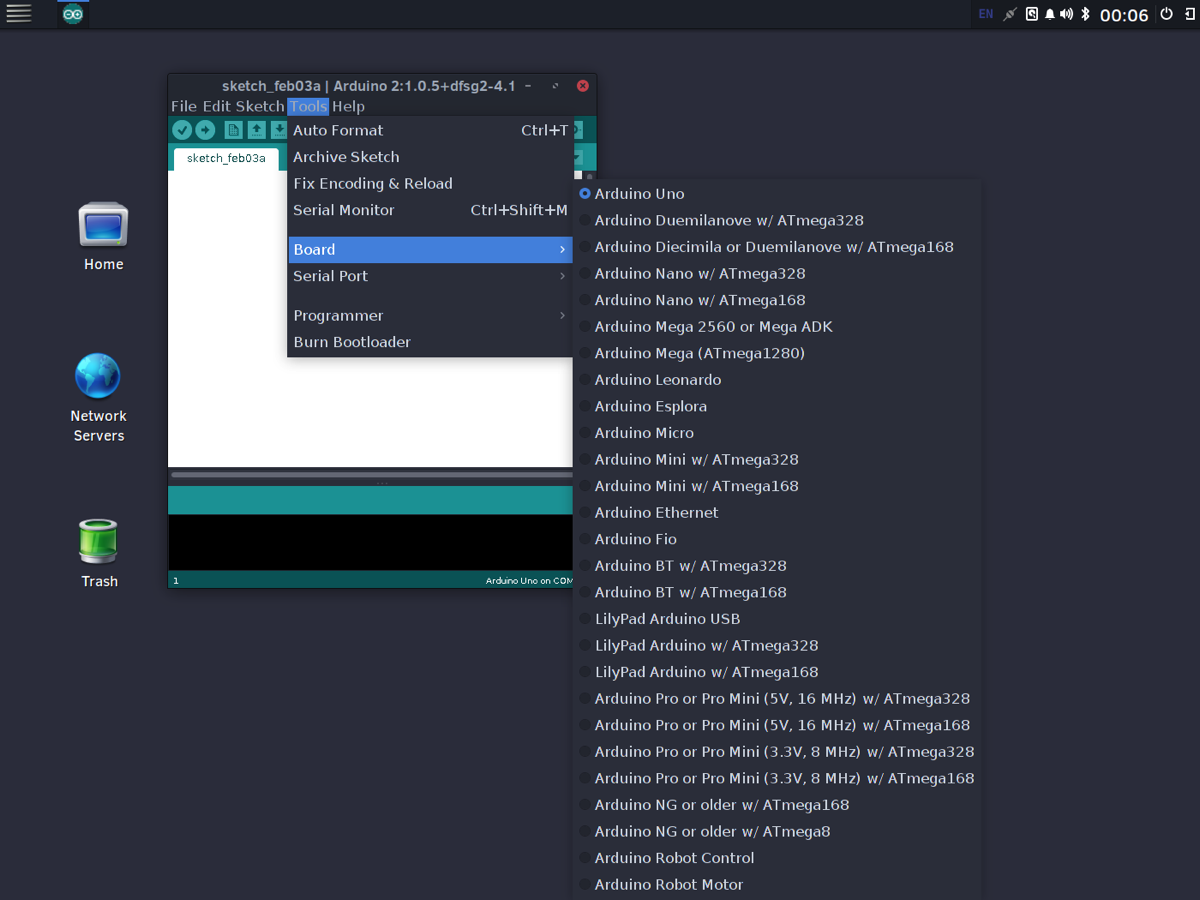
Task: Select Arduino Nano w/ ATmega328
Action: (x=777, y=273)
